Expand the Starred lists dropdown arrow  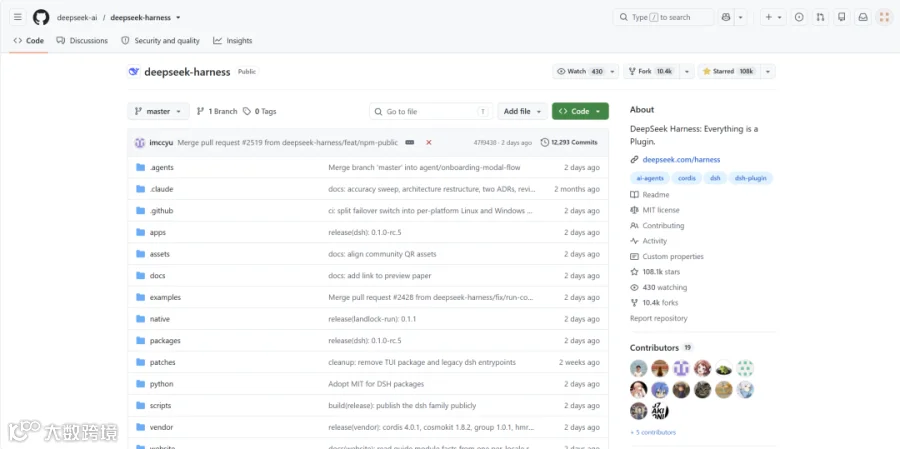(768, 72)
